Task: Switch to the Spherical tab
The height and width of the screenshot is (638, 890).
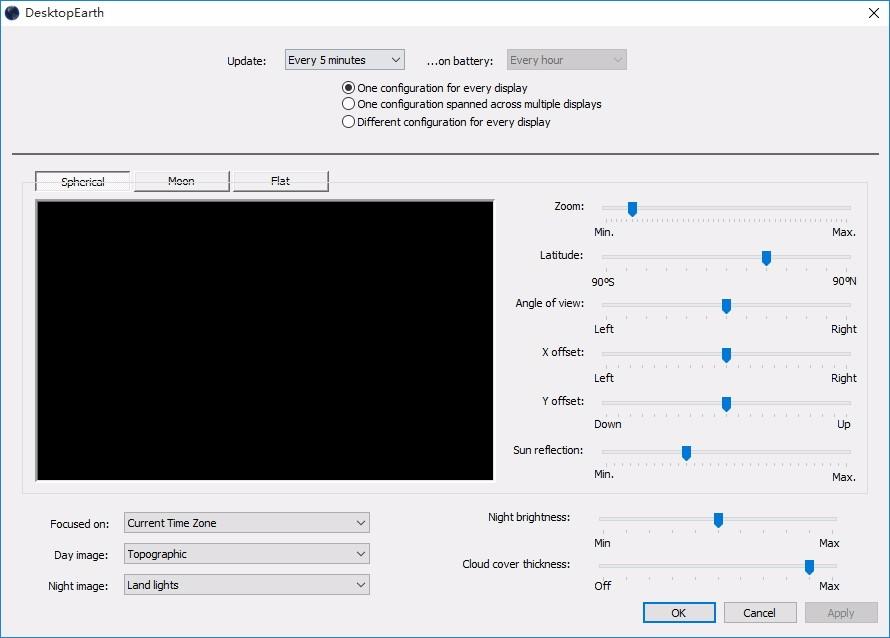Action: (x=83, y=181)
